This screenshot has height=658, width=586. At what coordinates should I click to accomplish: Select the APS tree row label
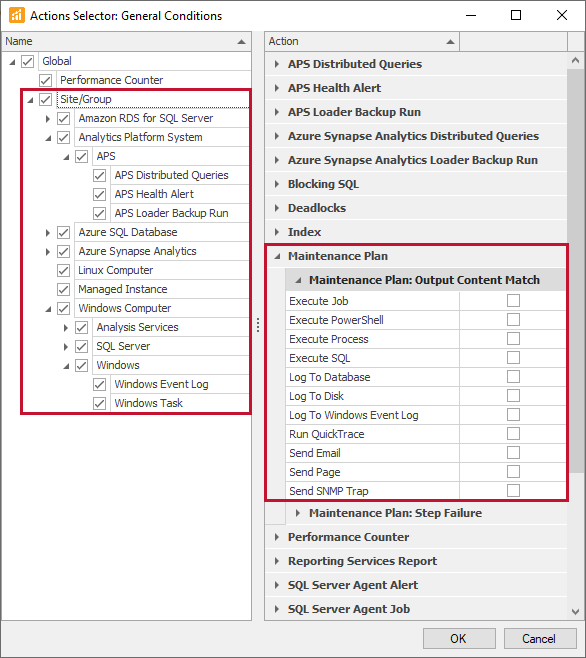coord(106,156)
